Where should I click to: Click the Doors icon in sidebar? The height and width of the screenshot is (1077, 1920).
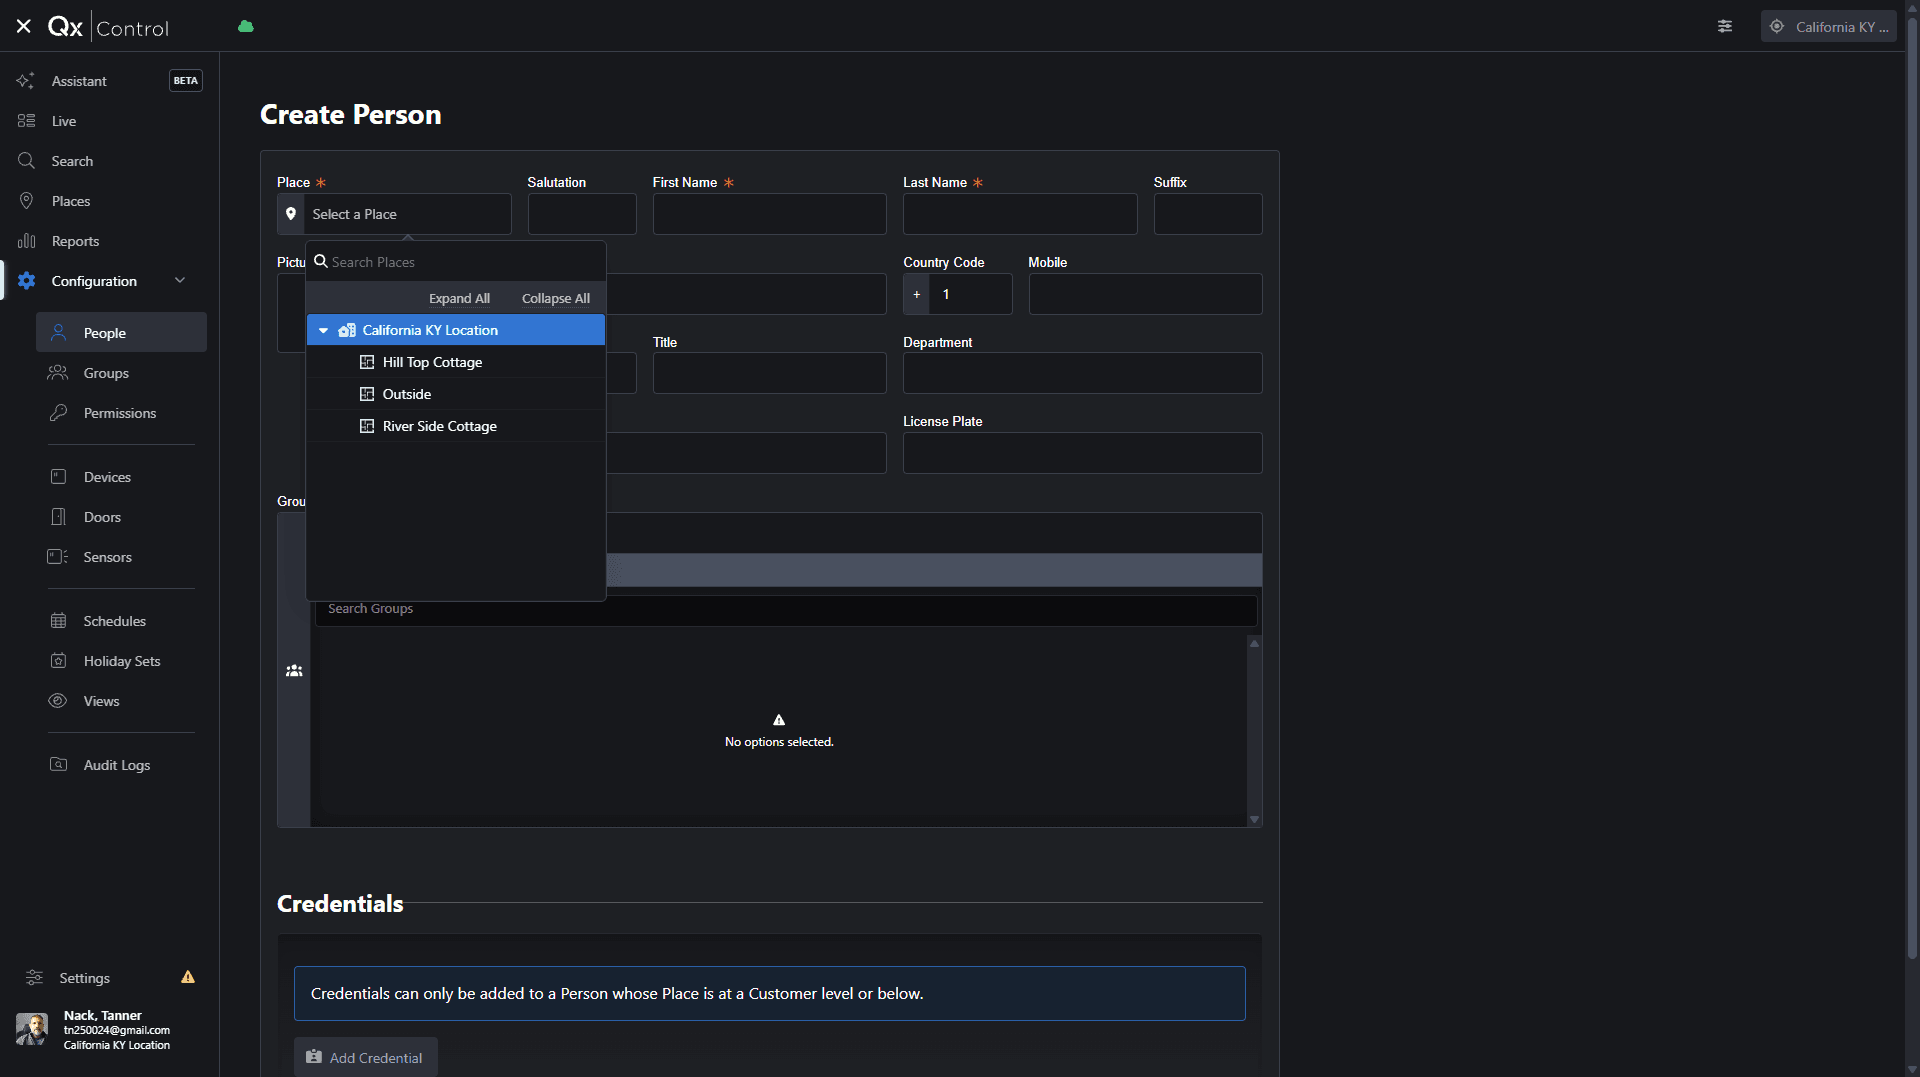coord(58,517)
